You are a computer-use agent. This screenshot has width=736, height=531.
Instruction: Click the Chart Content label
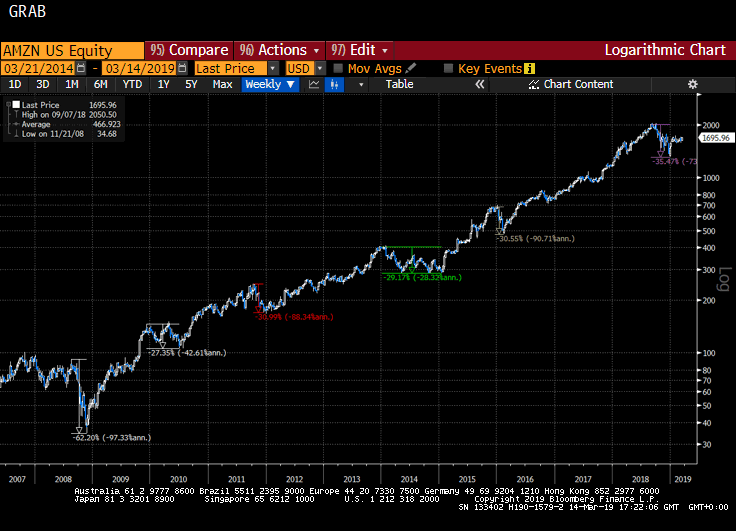point(578,85)
